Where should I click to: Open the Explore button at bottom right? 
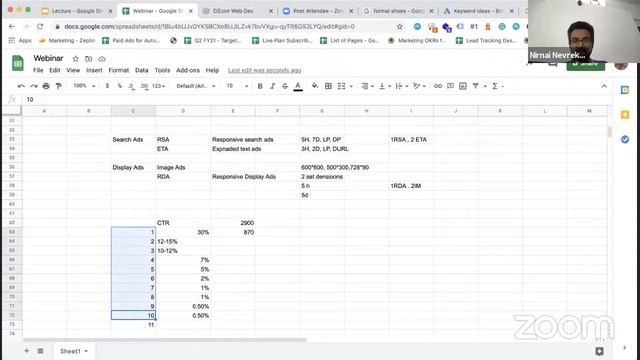[599, 351]
